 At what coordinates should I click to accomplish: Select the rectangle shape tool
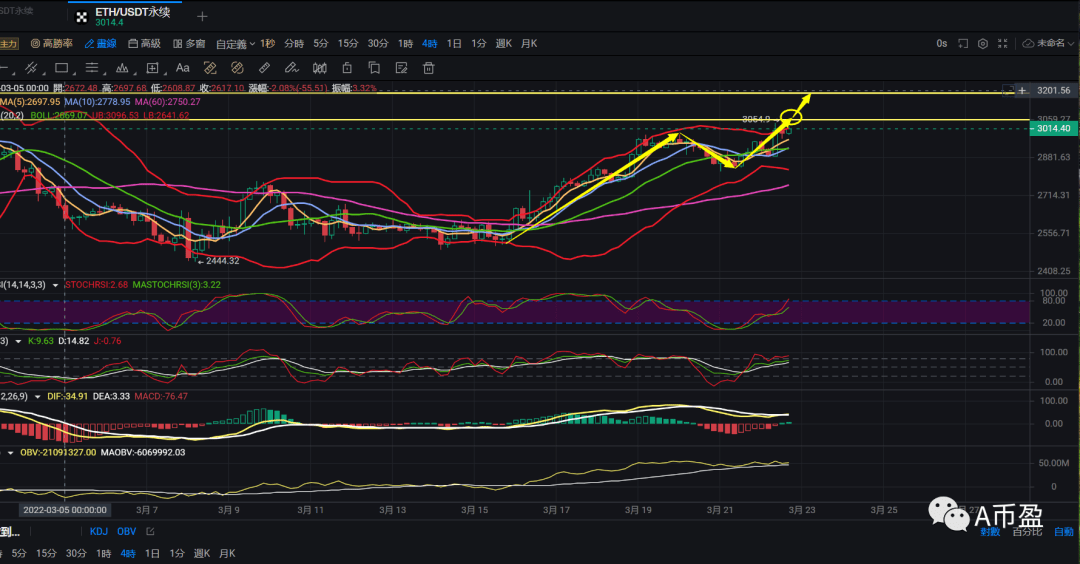click(61, 68)
